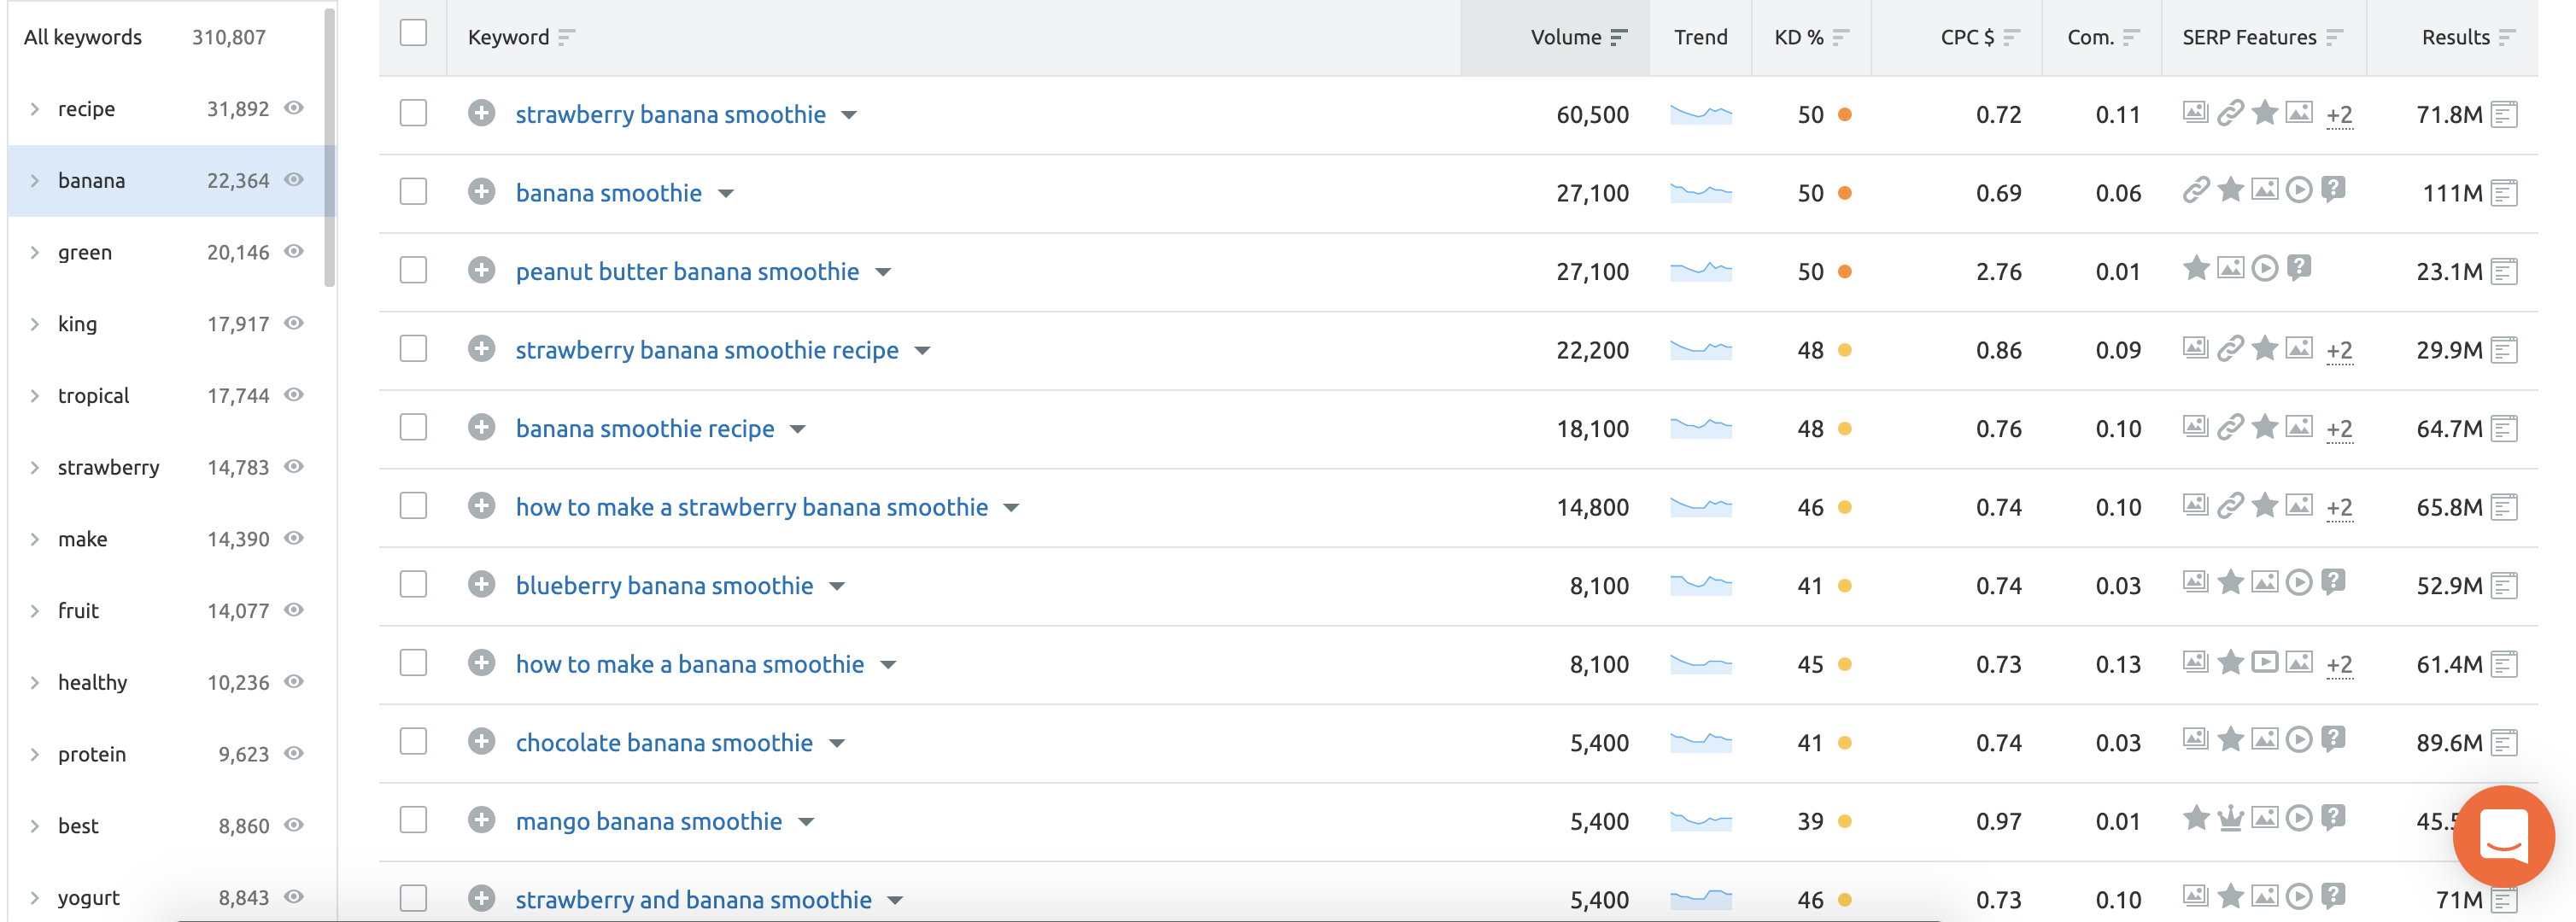Sort by SERP Features column header
2576x922 pixels.
(x=2335, y=38)
